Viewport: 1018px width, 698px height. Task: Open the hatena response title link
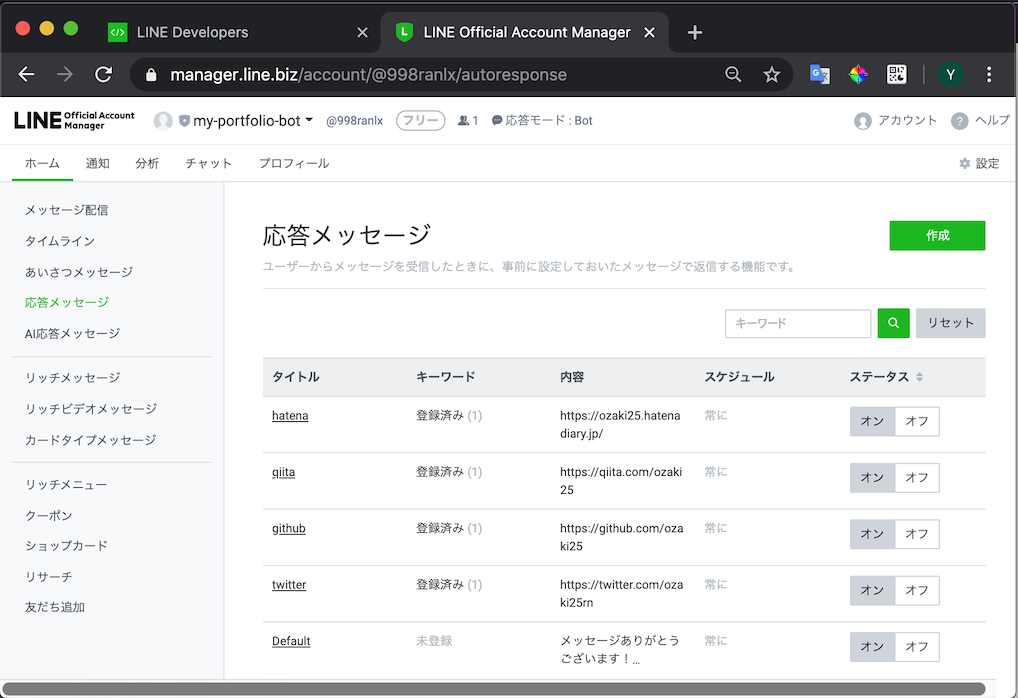[290, 416]
